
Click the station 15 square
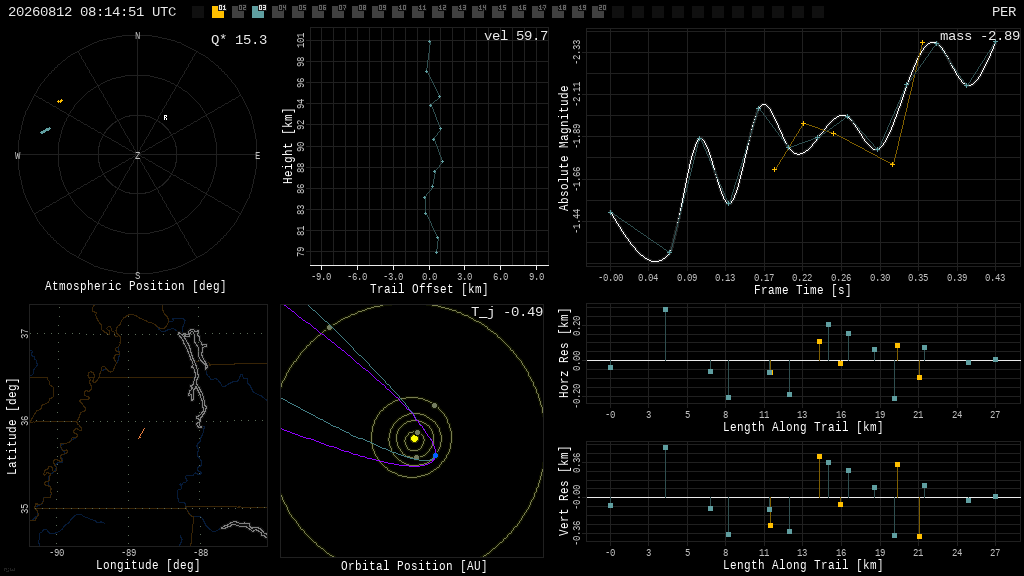(x=498, y=12)
